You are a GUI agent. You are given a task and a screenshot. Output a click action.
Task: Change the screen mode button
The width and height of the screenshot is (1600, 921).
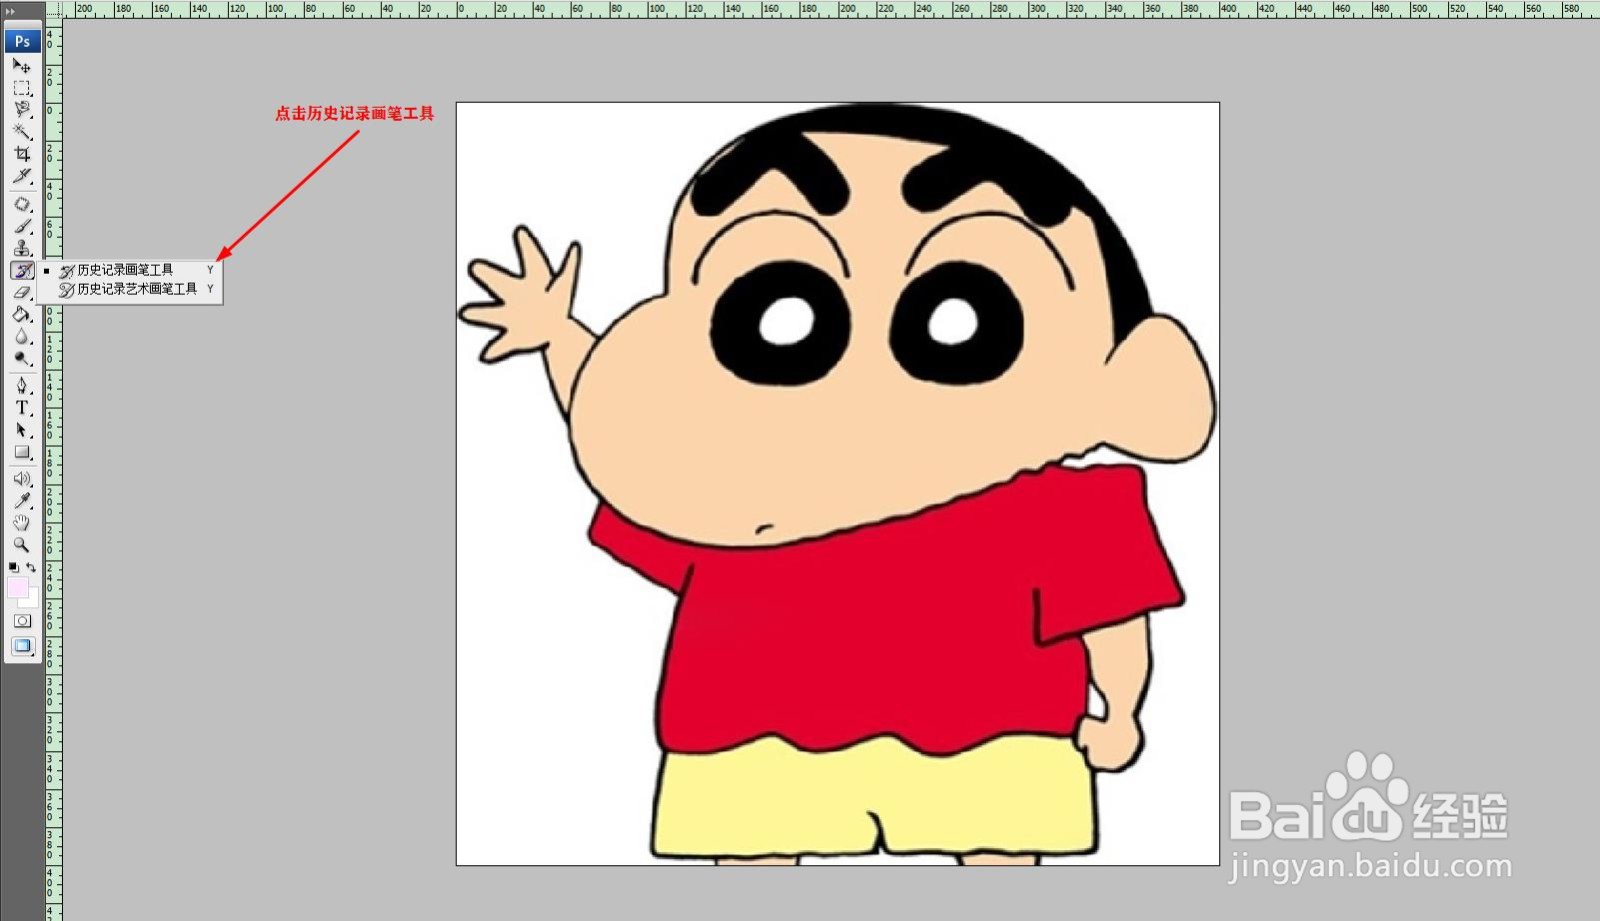(x=22, y=646)
